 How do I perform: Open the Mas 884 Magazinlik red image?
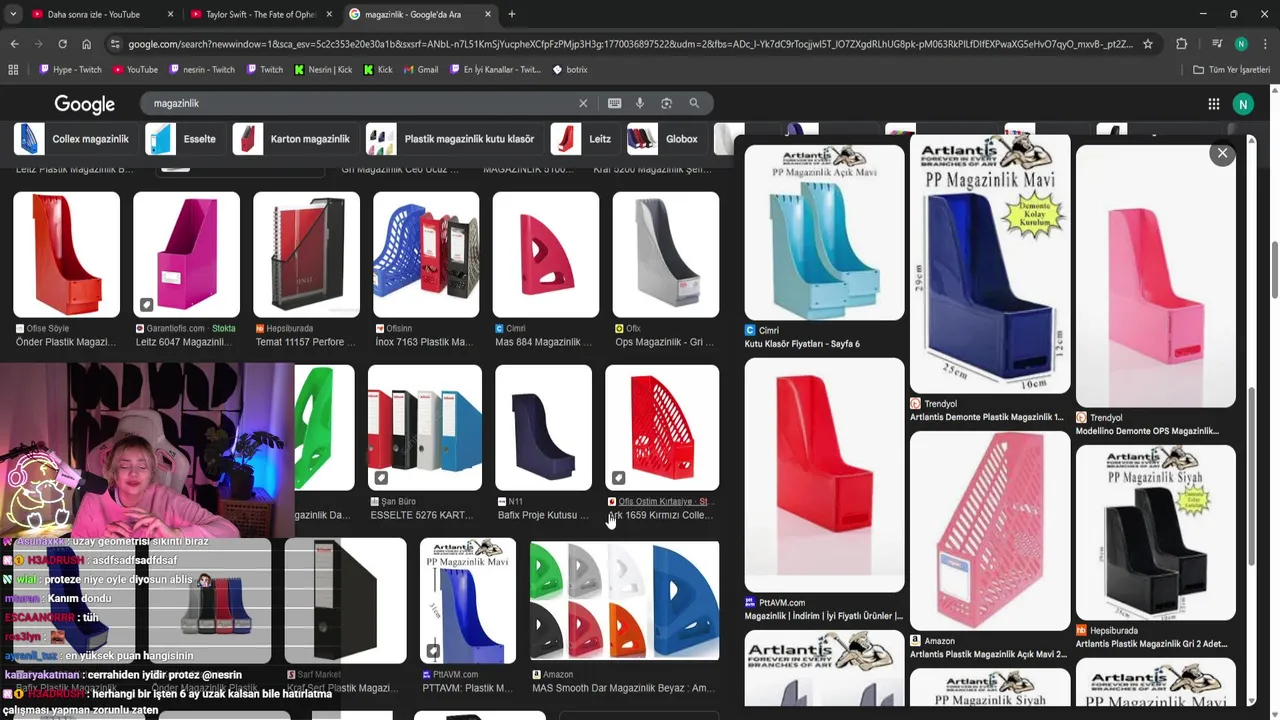coord(546,254)
